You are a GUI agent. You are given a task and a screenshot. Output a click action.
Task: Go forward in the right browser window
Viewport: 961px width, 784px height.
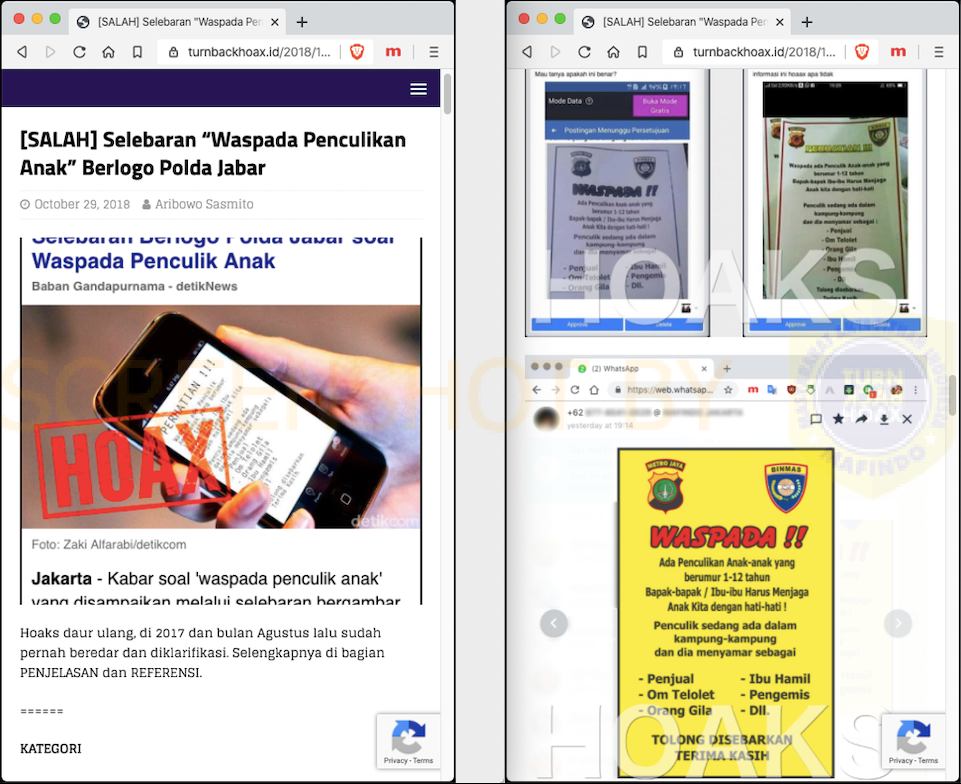555,52
